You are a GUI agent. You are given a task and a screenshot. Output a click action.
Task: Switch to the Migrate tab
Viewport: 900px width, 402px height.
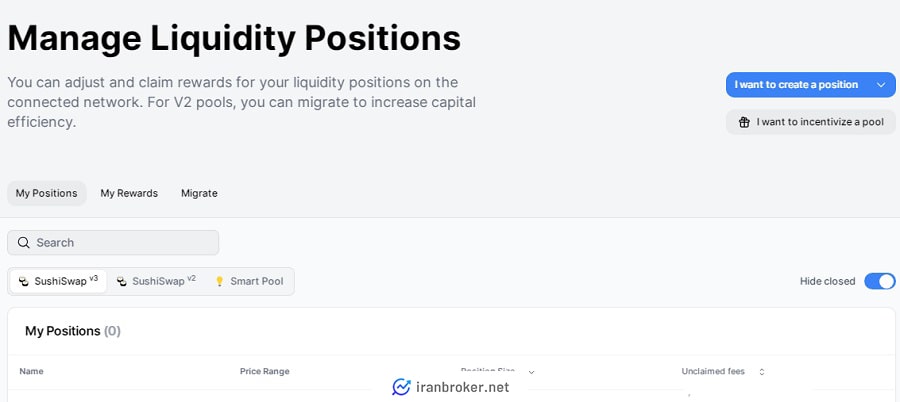(x=199, y=194)
